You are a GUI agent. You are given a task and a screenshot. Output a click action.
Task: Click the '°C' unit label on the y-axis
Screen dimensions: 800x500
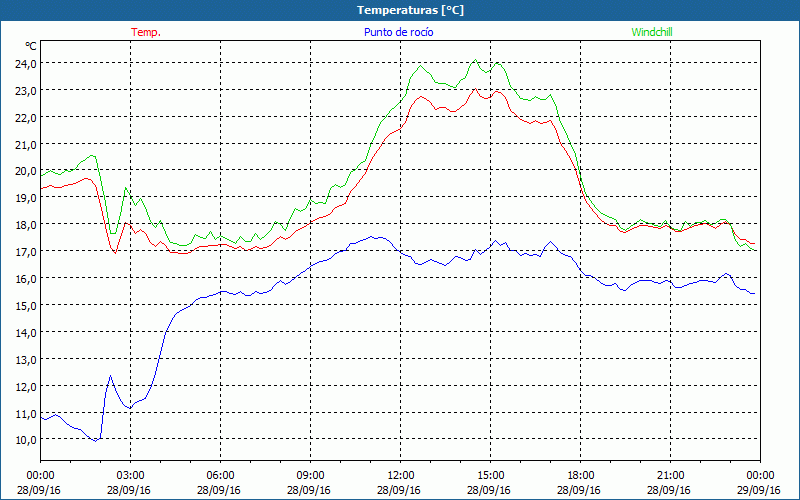31,46
